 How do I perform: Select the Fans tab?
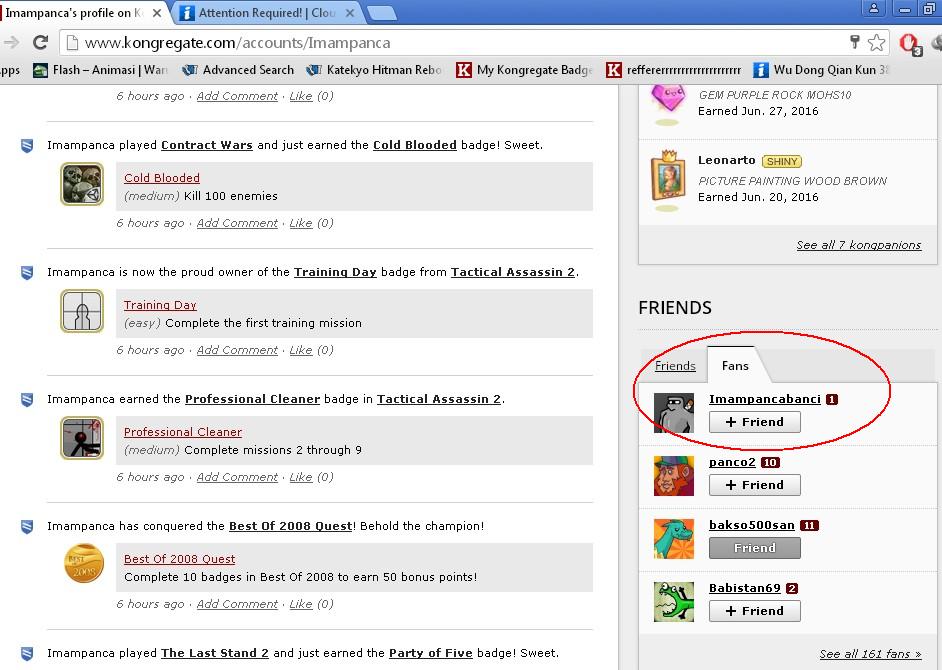(735, 365)
